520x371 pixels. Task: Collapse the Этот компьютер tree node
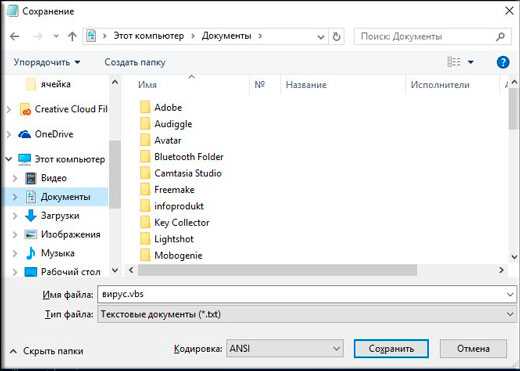pos(9,159)
